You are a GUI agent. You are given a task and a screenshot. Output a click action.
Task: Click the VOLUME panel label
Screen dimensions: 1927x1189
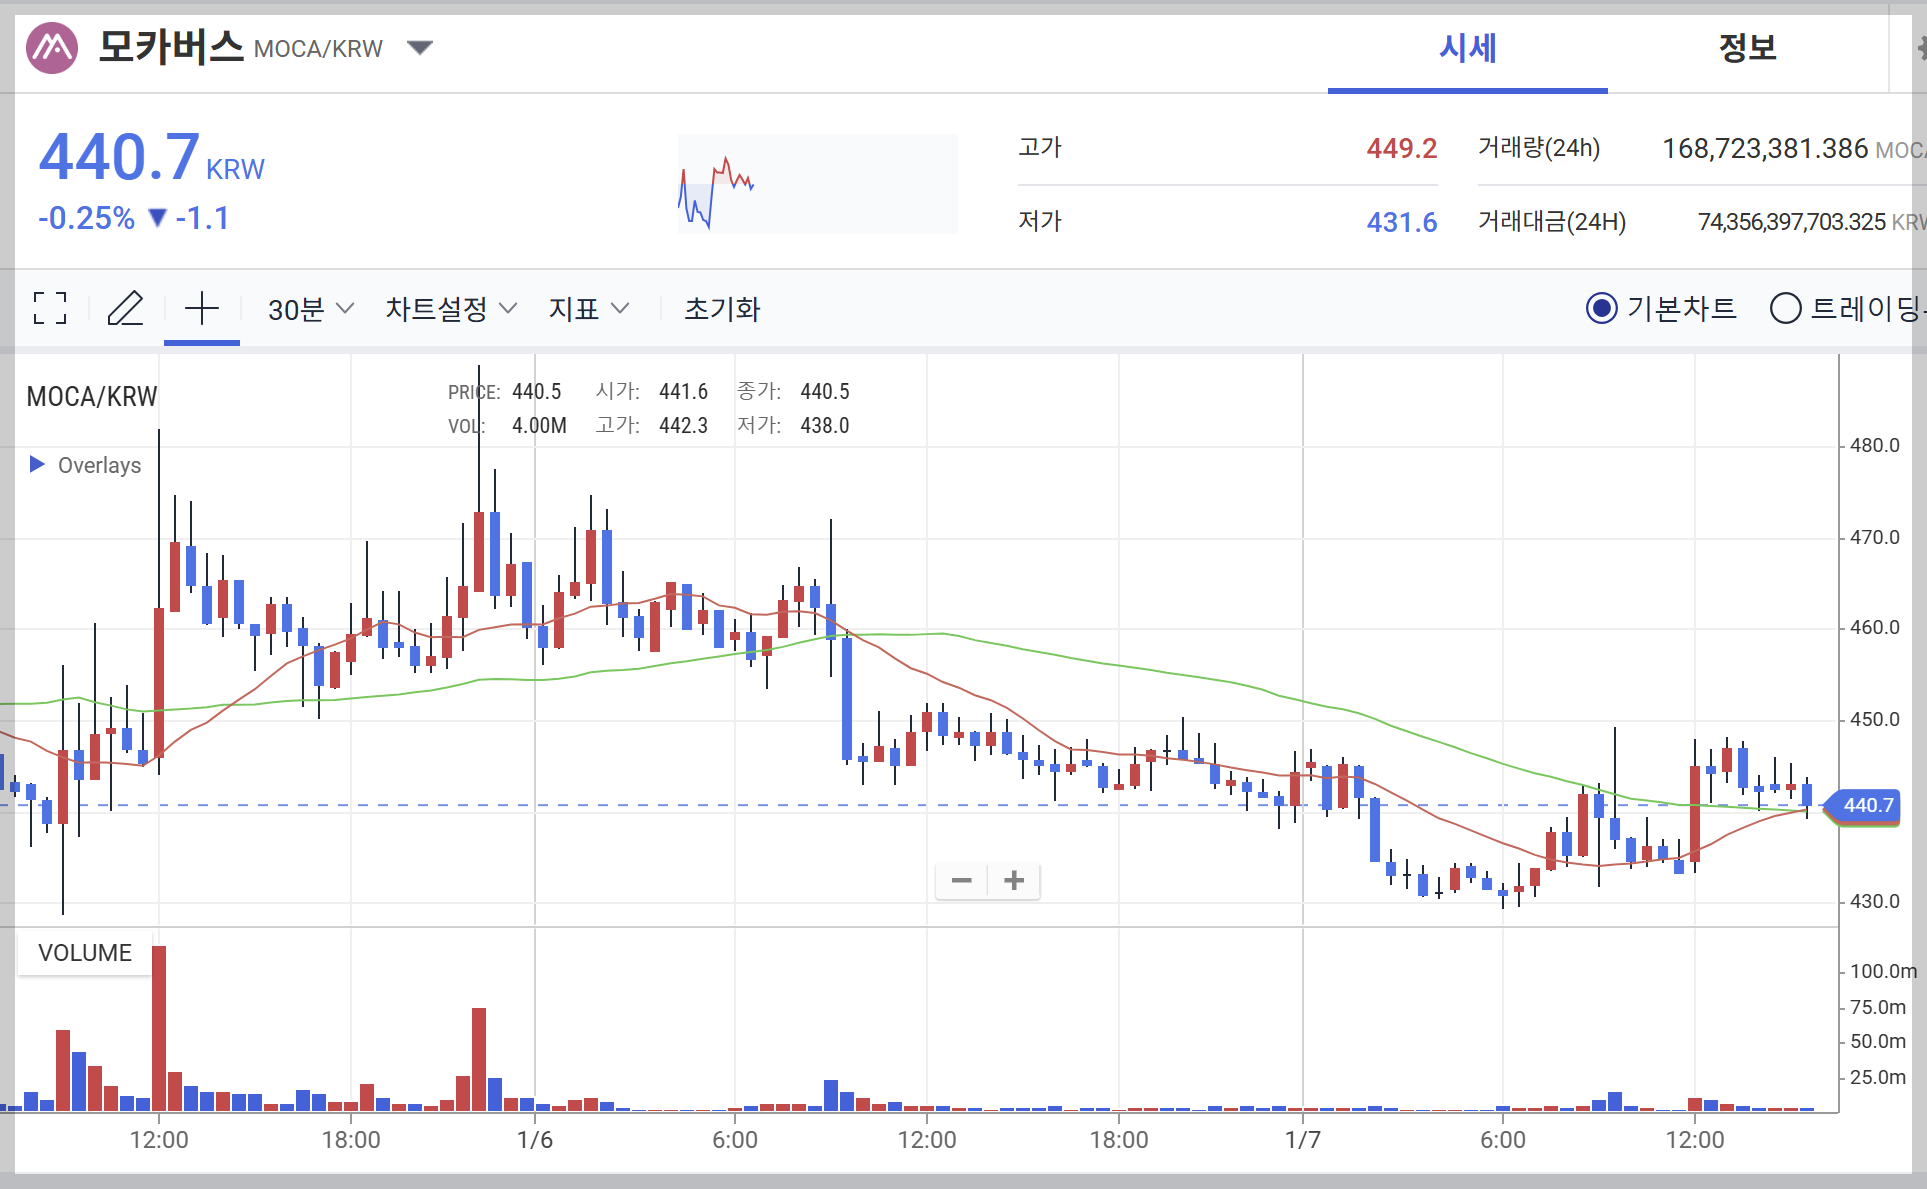click(85, 952)
